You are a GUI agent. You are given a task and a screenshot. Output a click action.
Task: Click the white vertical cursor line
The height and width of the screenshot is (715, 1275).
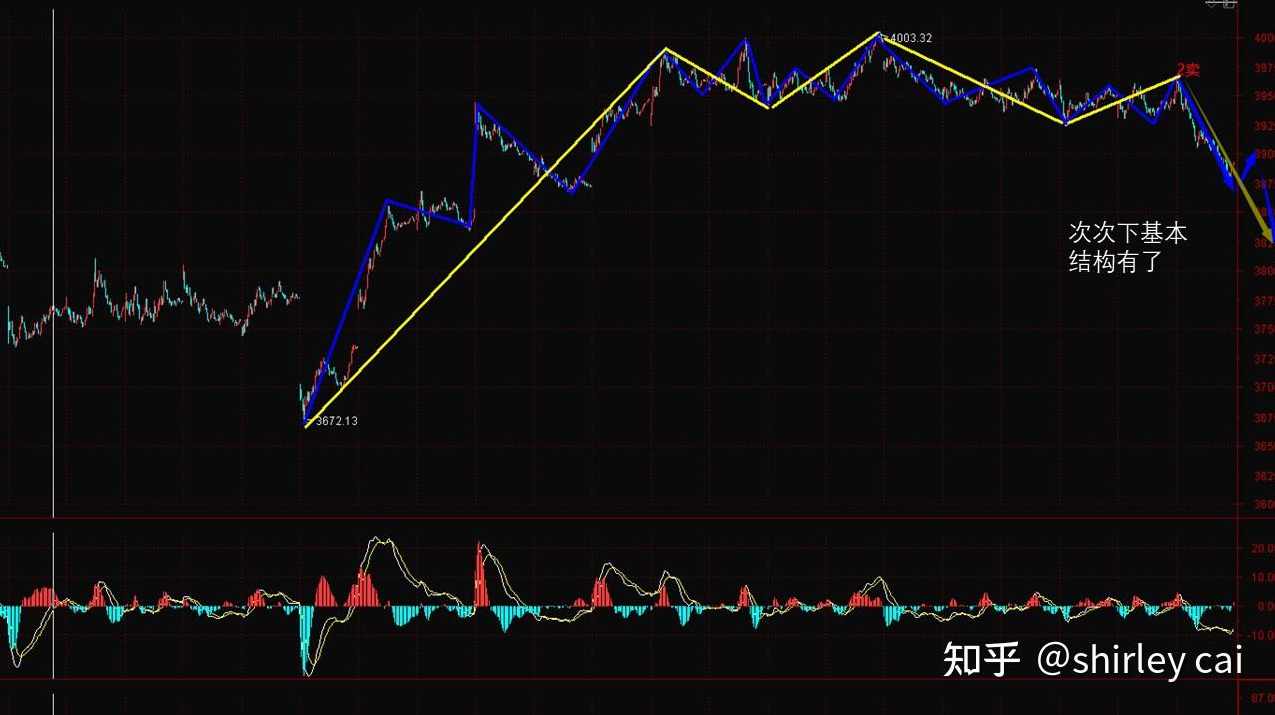tap(53, 300)
